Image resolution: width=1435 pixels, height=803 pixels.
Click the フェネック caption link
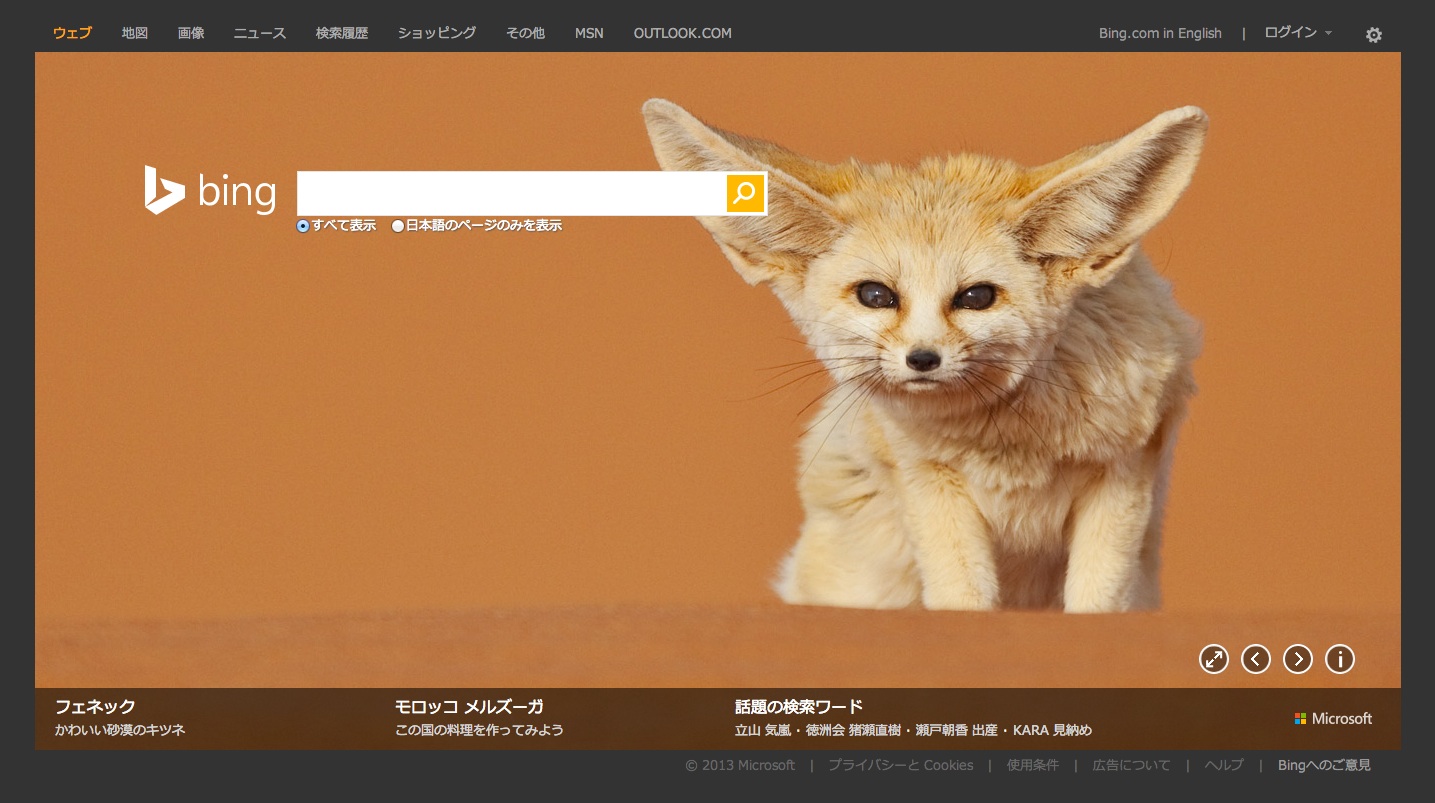point(95,707)
